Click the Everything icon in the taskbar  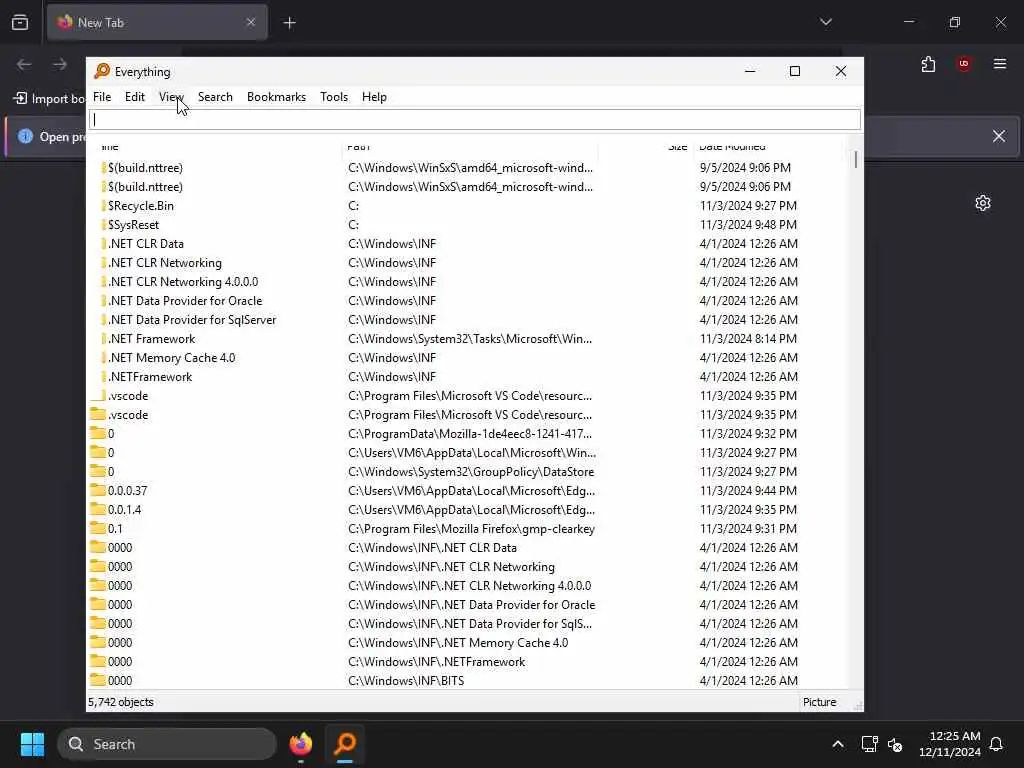(x=345, y=744)
